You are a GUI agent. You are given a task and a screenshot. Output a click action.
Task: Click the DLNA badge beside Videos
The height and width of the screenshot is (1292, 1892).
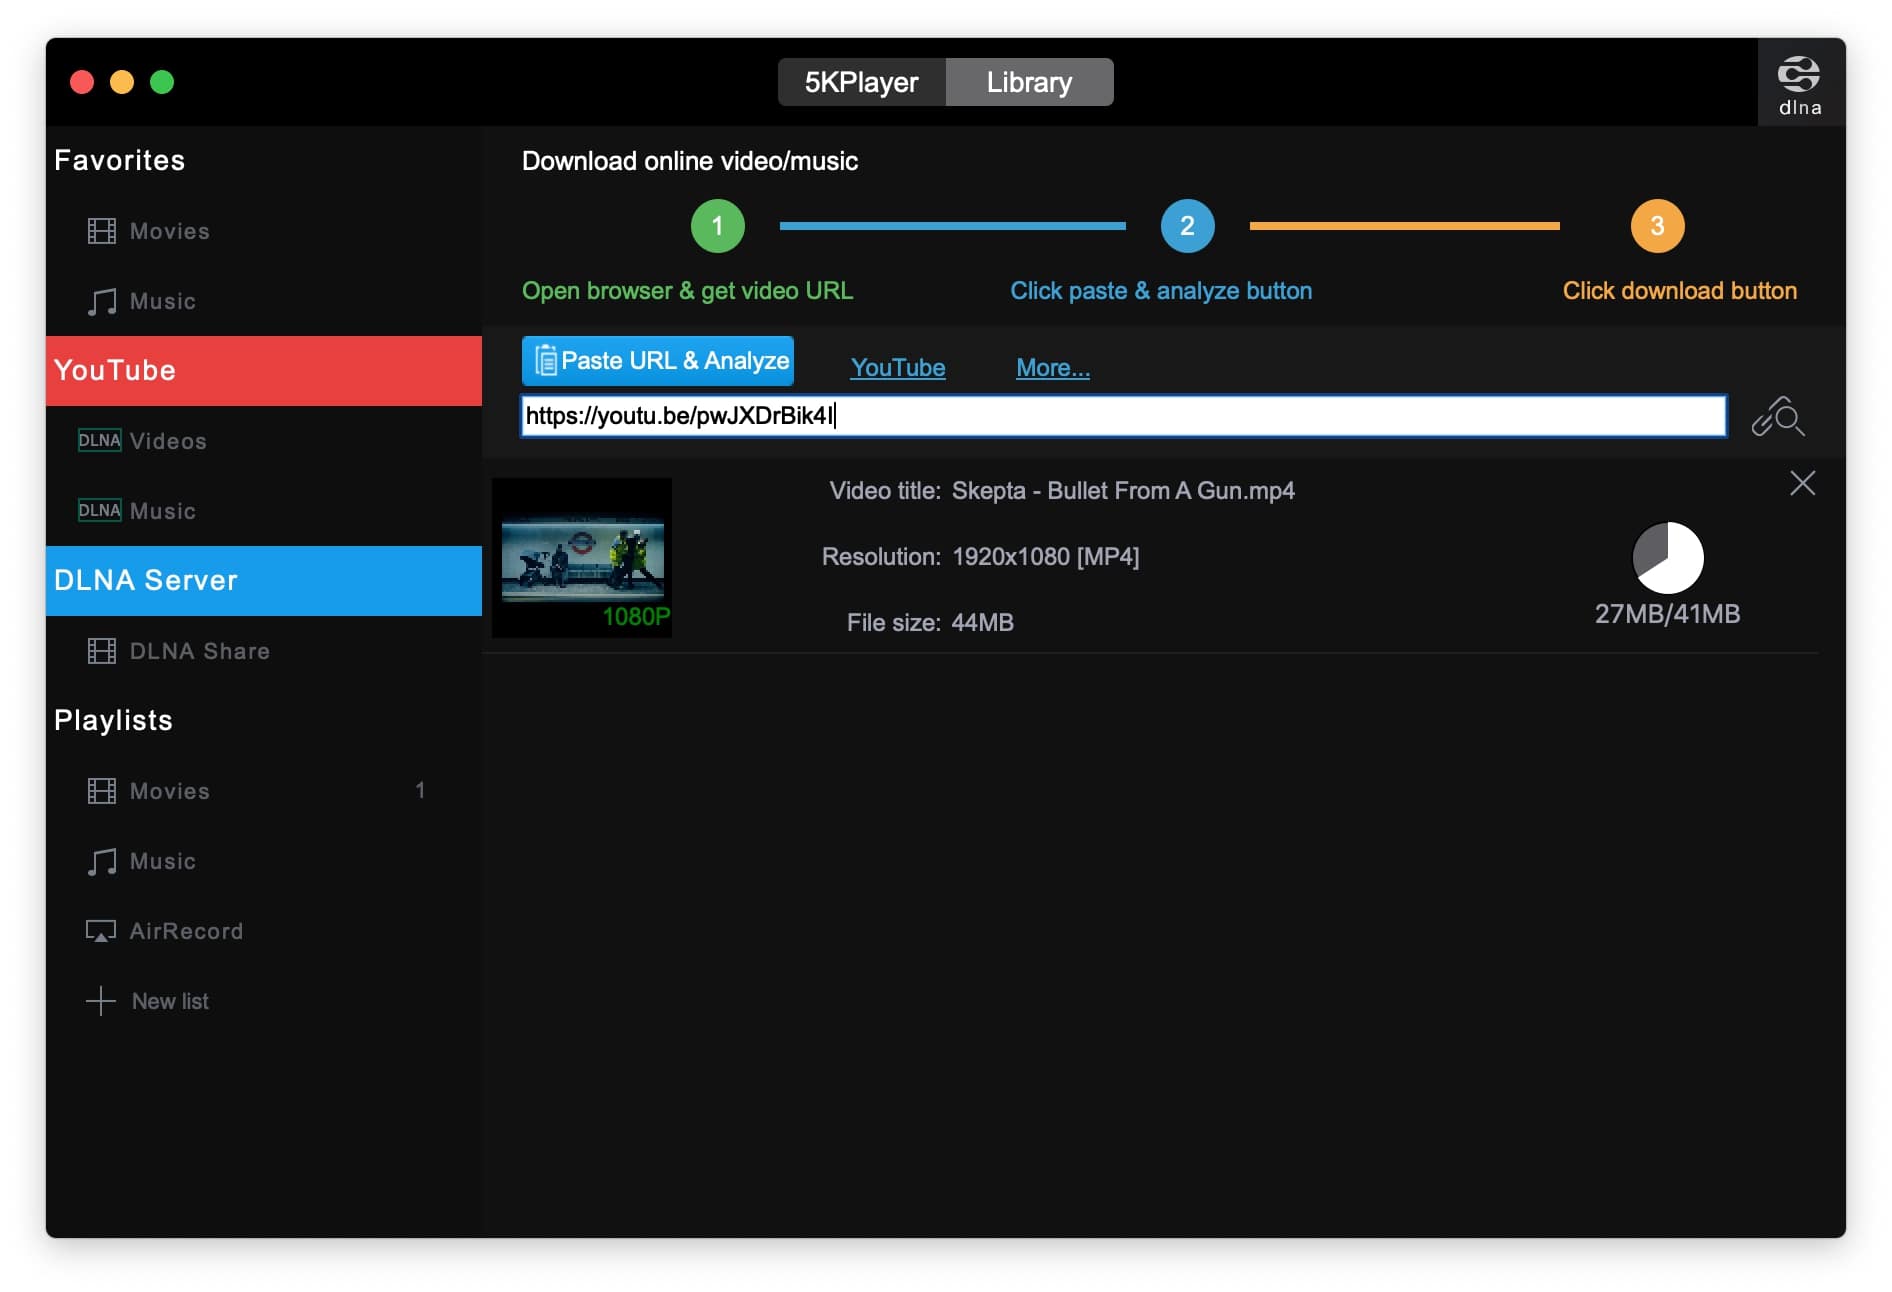(99, 441)
